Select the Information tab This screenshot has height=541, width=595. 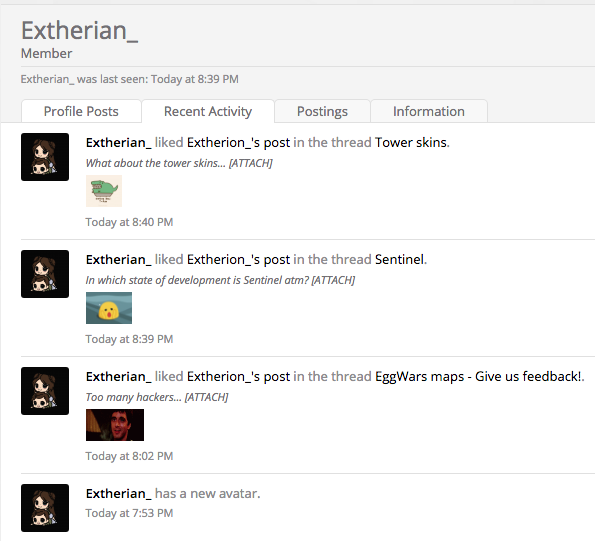coord(429,111)
